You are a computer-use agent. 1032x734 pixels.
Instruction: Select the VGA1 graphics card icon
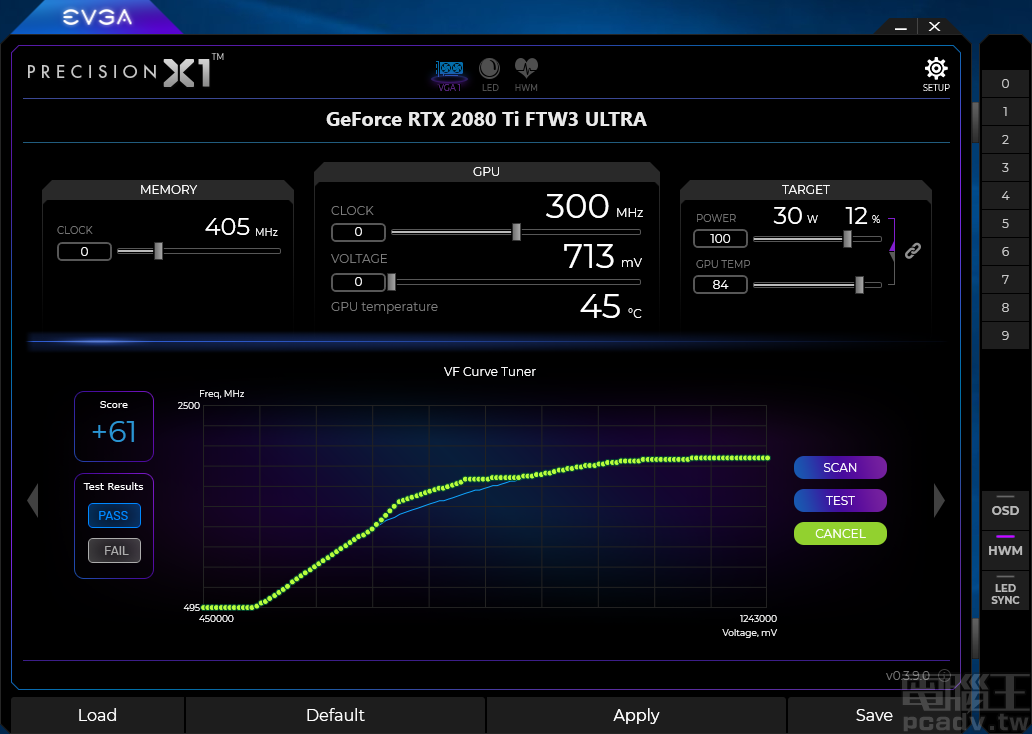point(450,74)
